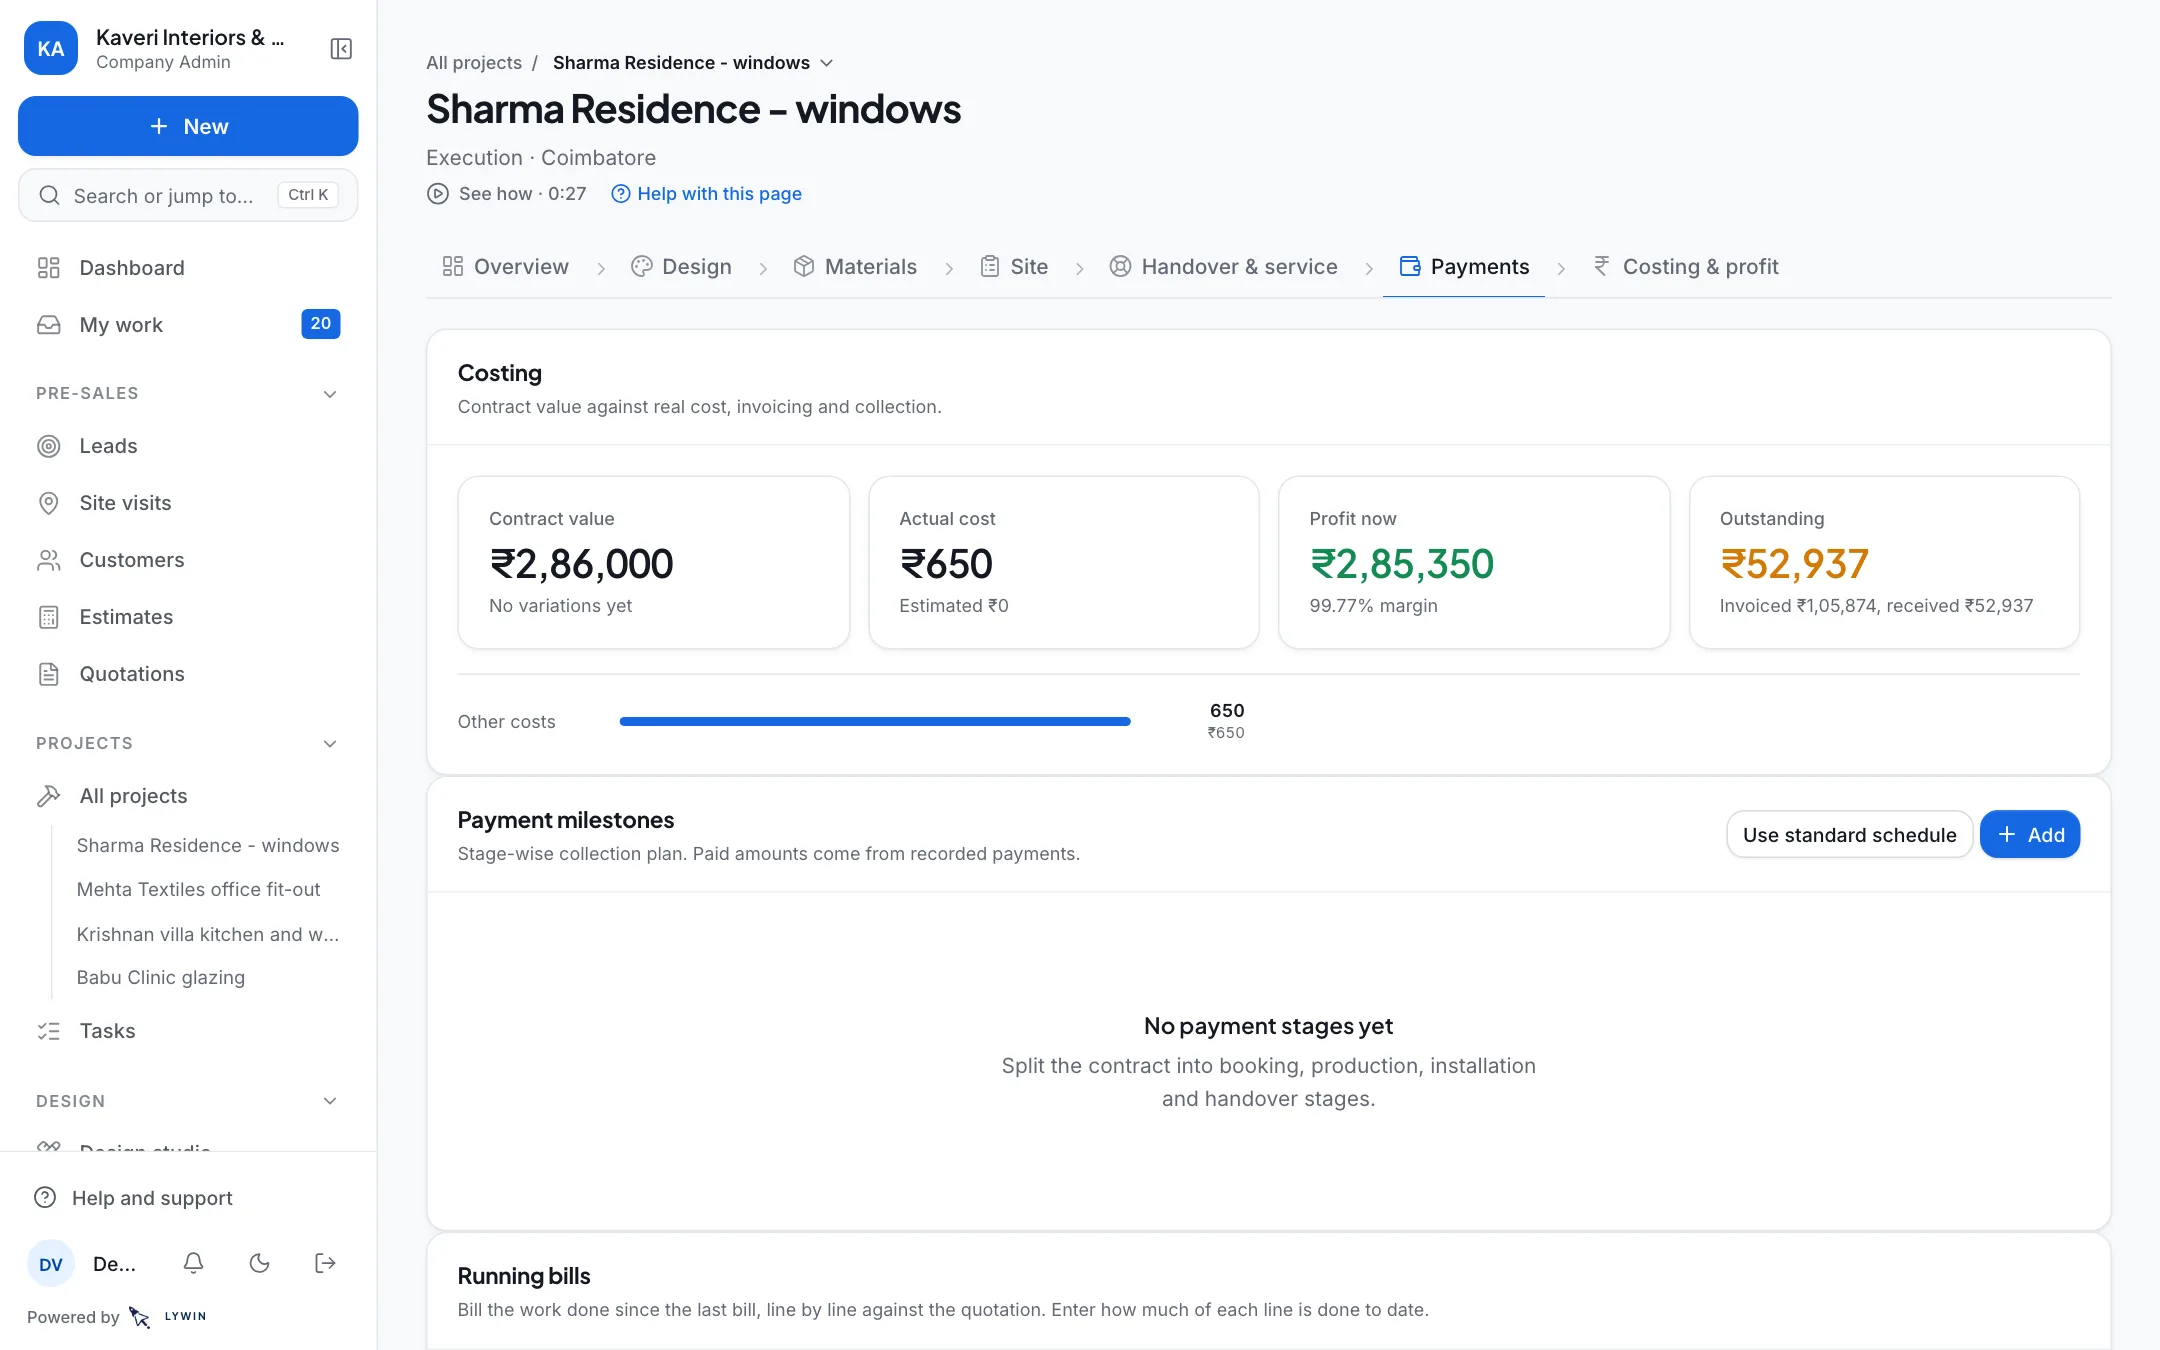Open Site visits page
Viewport: 2160px width, 1350px height.
(188, 503)
